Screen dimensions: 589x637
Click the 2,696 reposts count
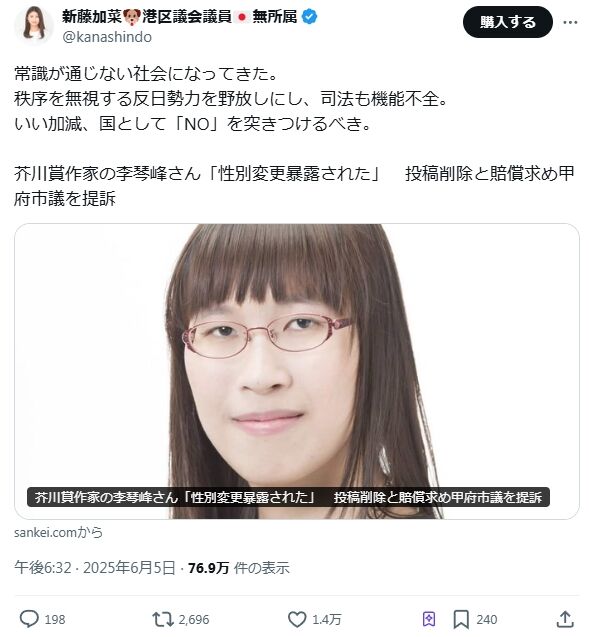click(x=194, y=620)
